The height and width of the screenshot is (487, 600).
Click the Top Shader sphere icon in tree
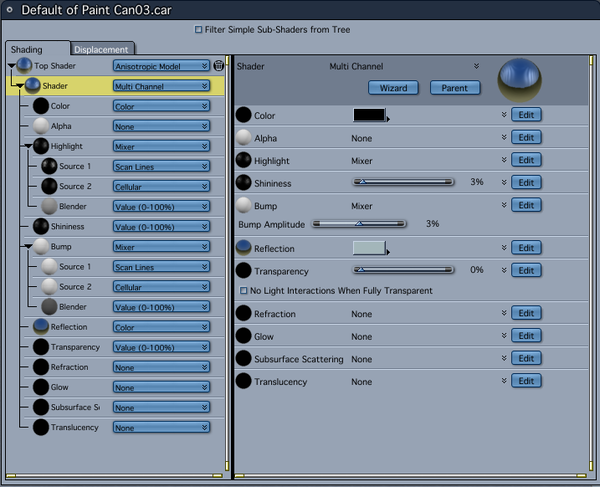click(x=24, y=65)
